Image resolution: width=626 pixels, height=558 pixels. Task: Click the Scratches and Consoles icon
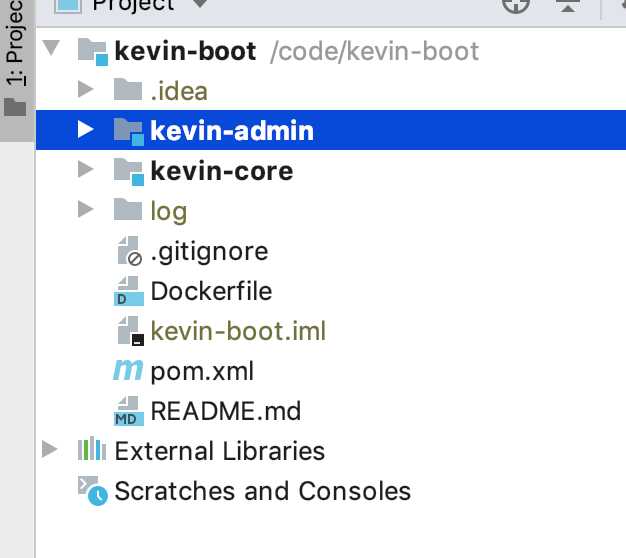tap(92, 491)
